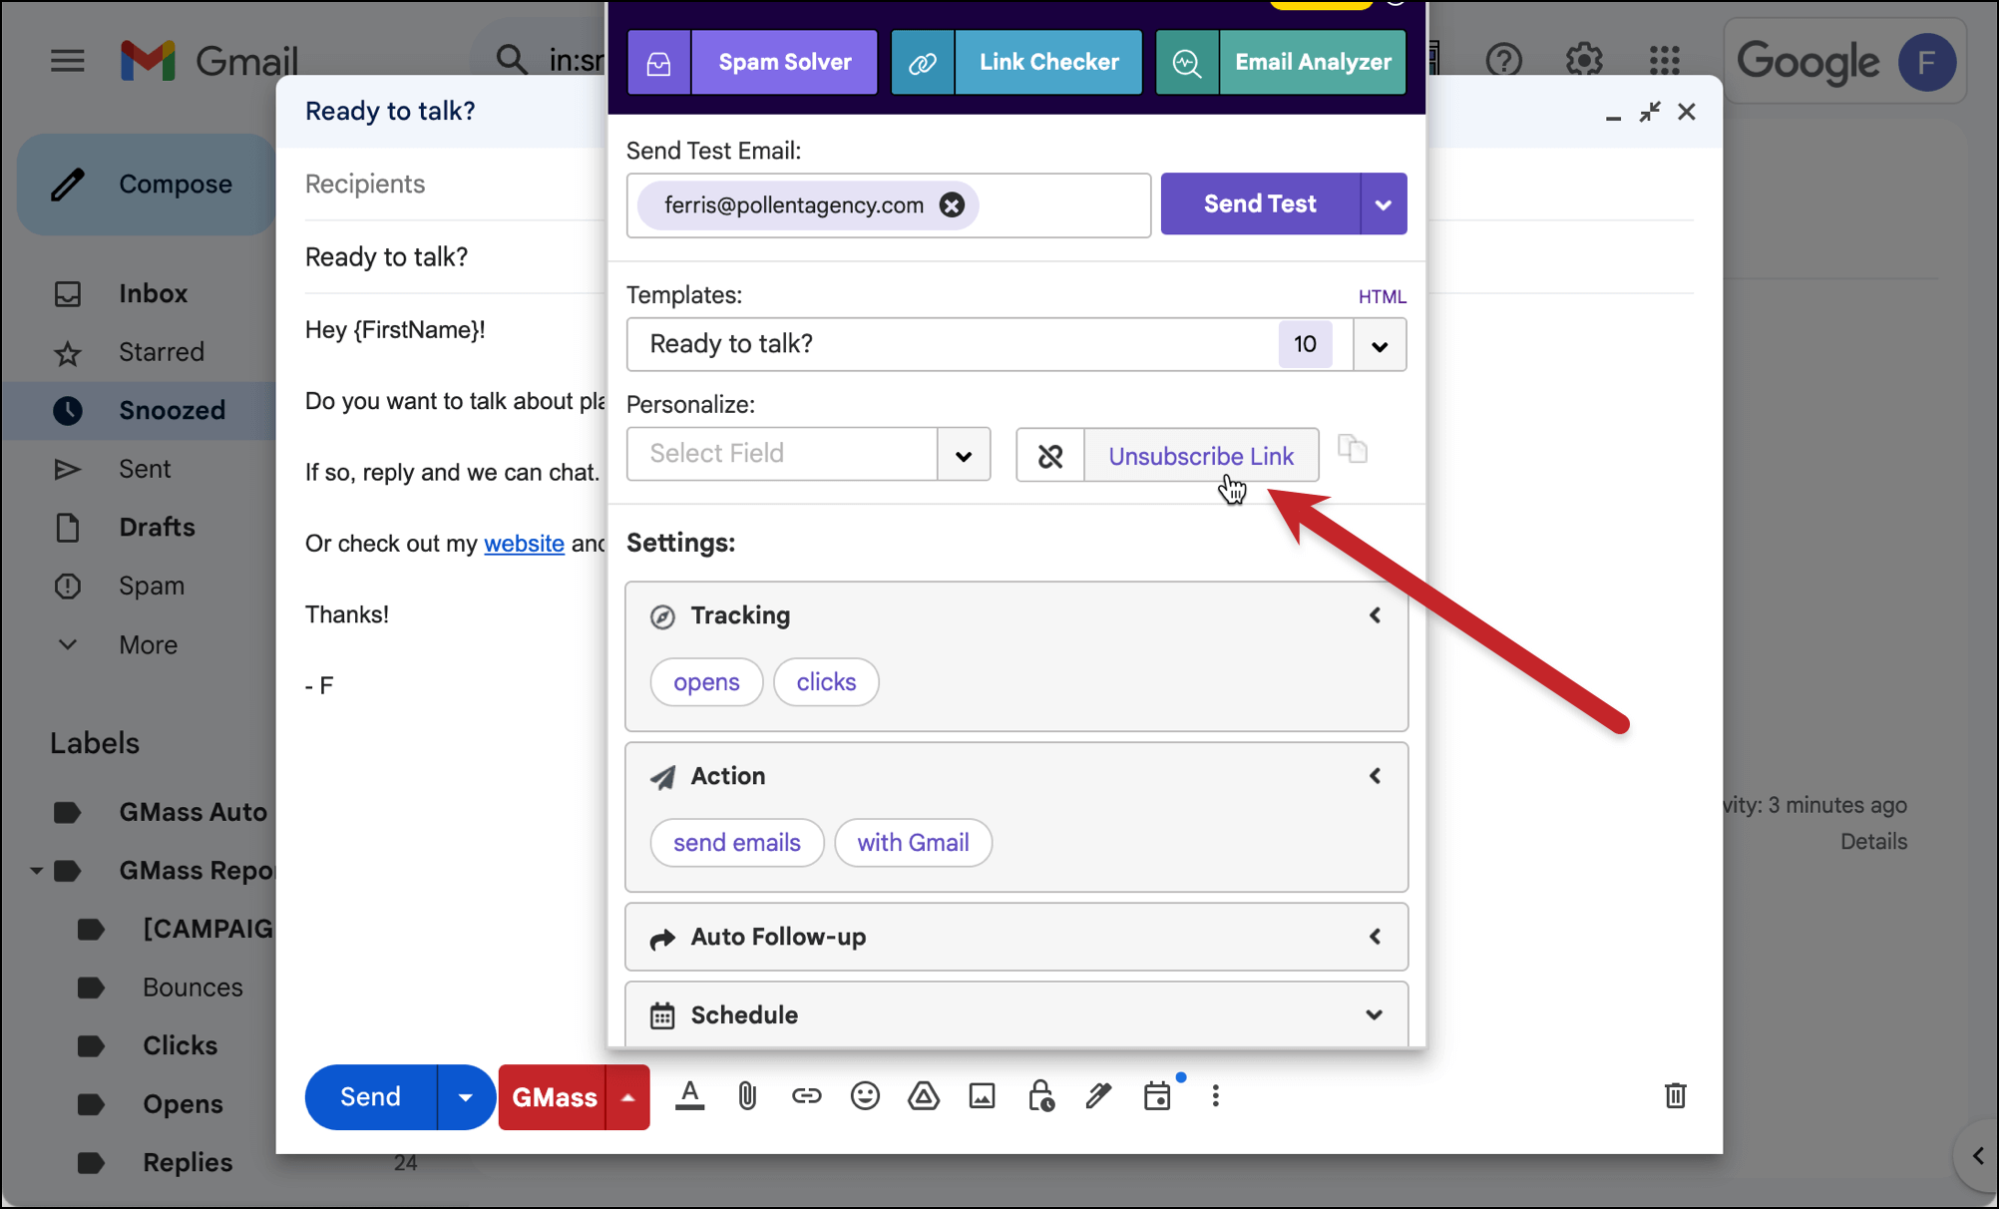Toggle the clicks tracking pill
The height and width of the screenshot is (1209, 1999).
(826, 682)
